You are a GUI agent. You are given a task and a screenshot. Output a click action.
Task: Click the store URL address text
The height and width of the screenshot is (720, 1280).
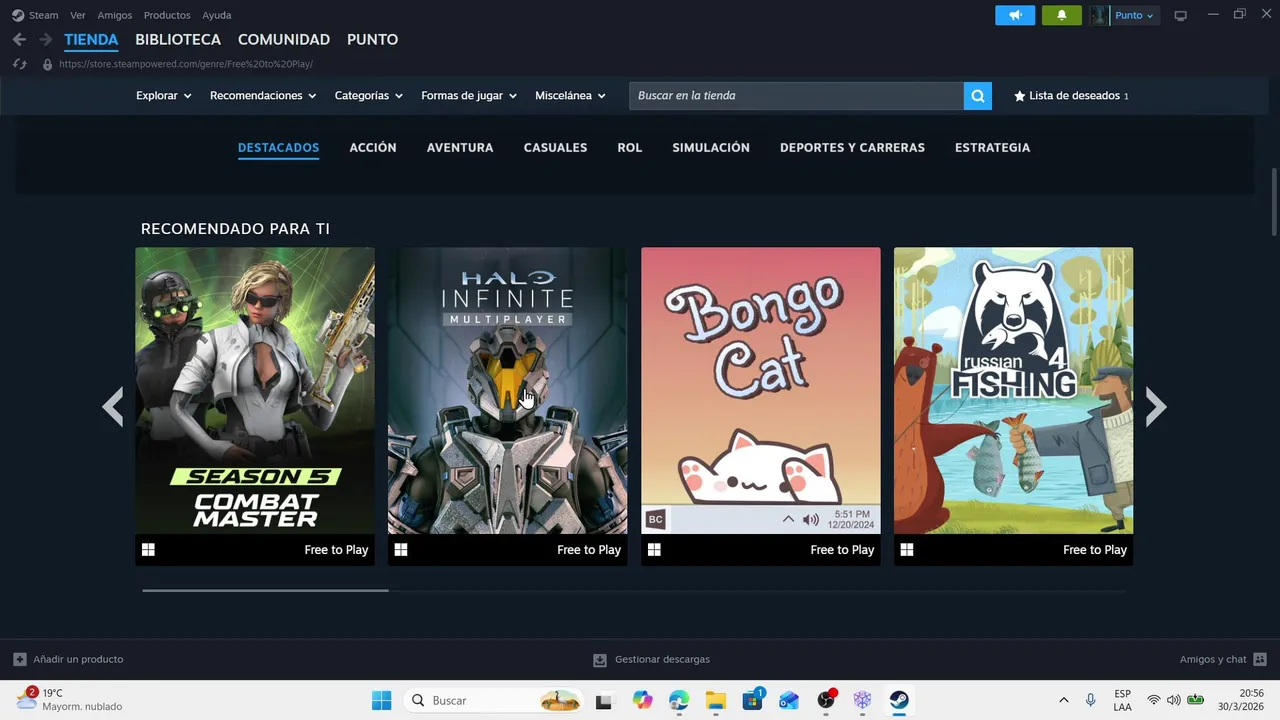click(186, 64)
